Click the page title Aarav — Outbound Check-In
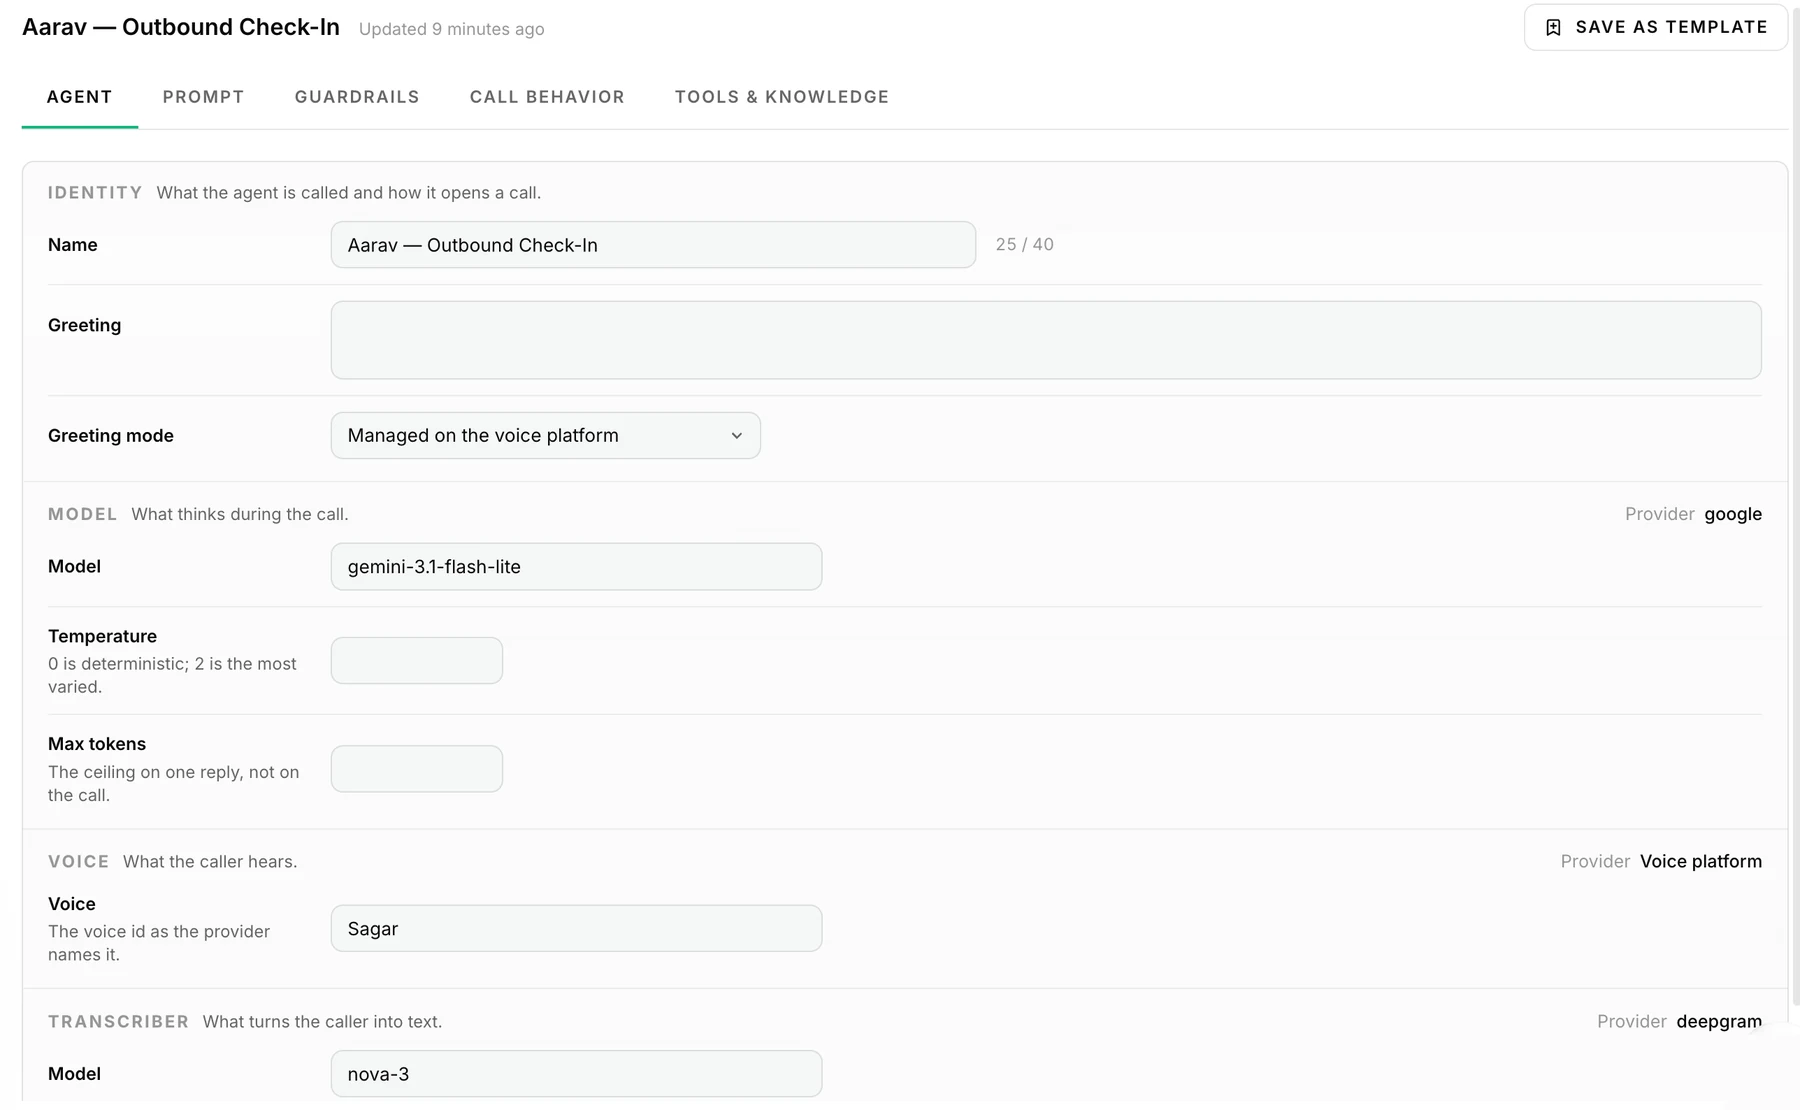 pos(181,27)
